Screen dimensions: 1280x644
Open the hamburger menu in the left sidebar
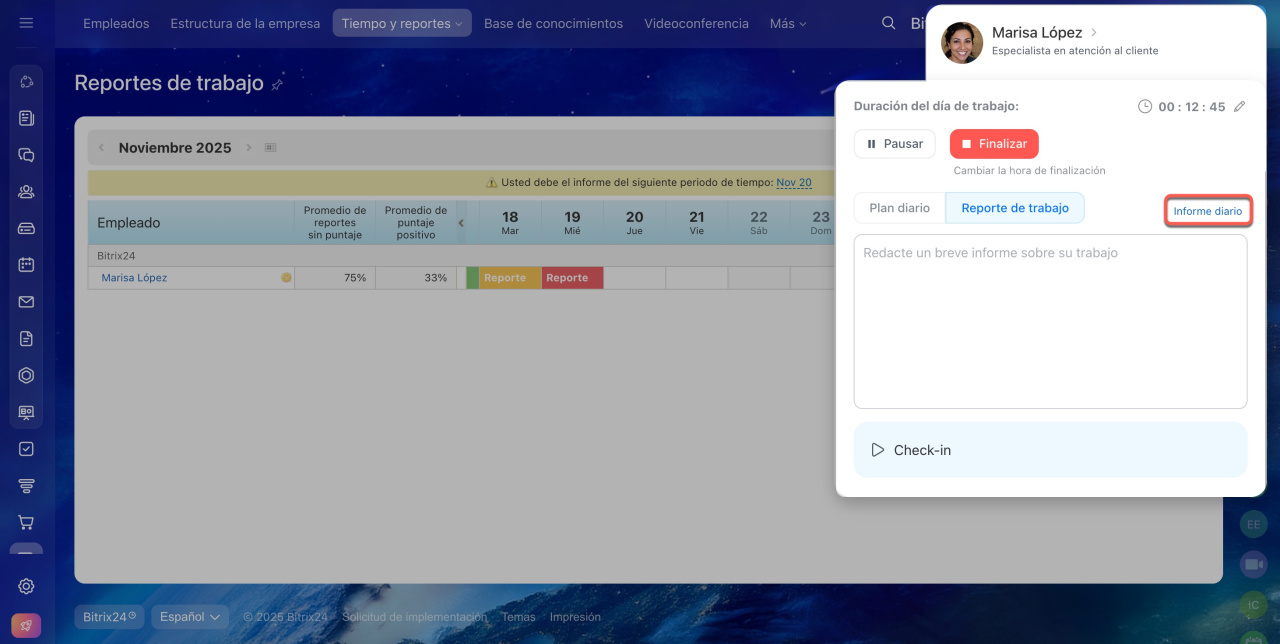pyautogui.click(x=26, y=23)
